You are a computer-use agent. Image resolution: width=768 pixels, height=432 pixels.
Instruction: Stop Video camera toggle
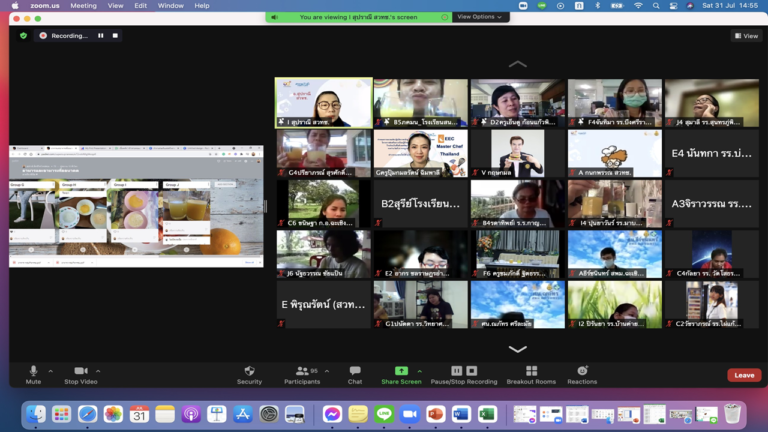[80, 371]
